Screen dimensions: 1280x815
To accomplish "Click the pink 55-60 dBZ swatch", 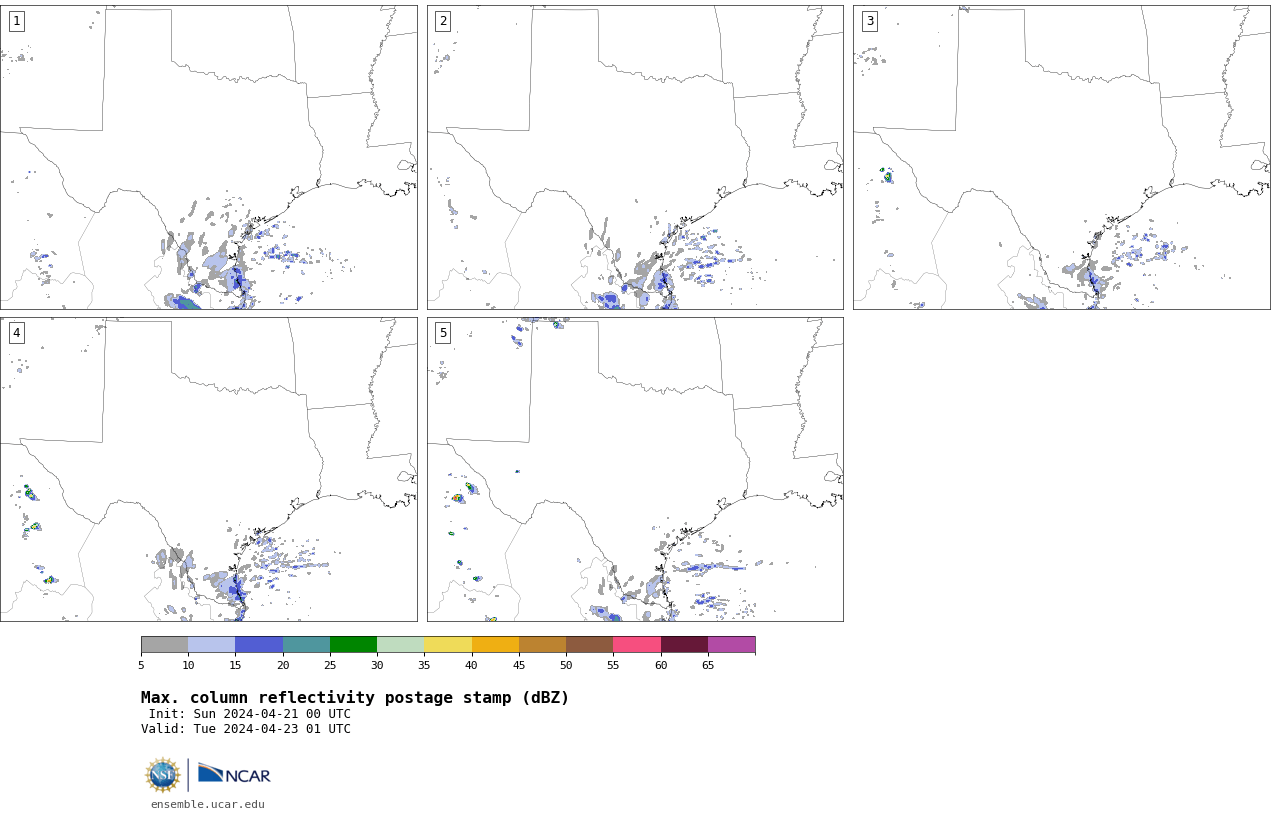I will coord(637,645).
